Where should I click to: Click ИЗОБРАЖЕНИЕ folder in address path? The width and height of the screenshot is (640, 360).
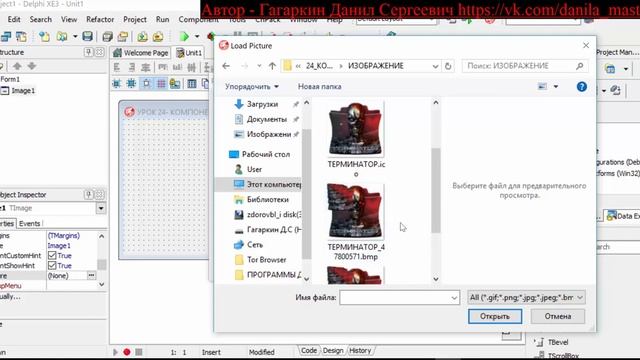[376, 66]
